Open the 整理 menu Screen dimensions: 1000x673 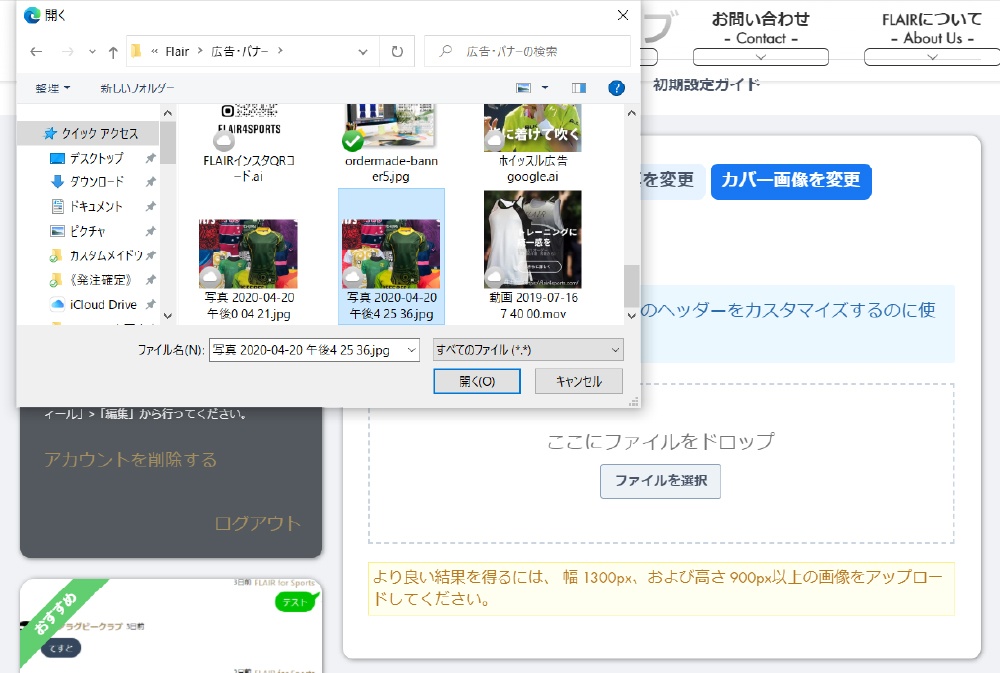click(52, 88)
